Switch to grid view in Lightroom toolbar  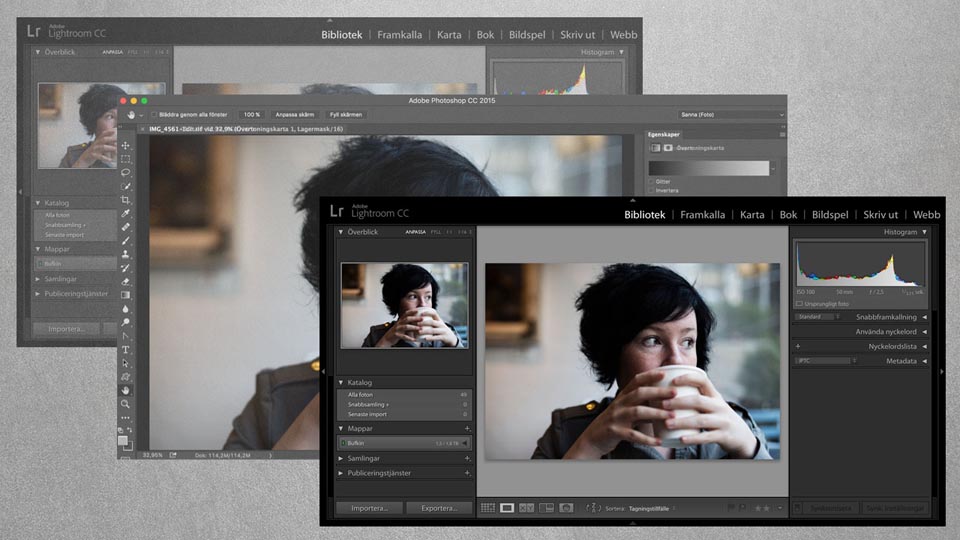pyautogui.click(x=488, y=508)
